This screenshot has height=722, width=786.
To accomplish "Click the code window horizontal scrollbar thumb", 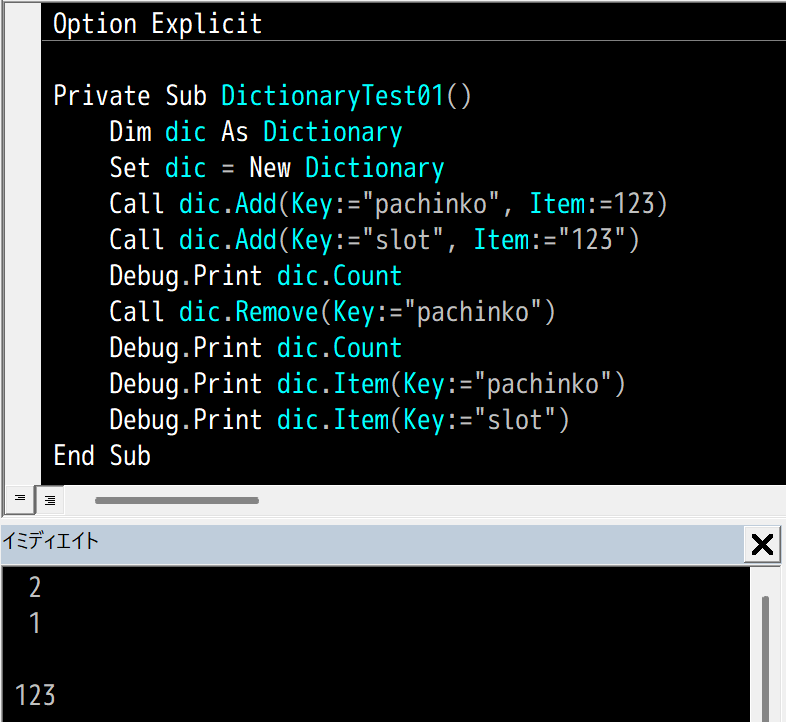I will (177, 500).
